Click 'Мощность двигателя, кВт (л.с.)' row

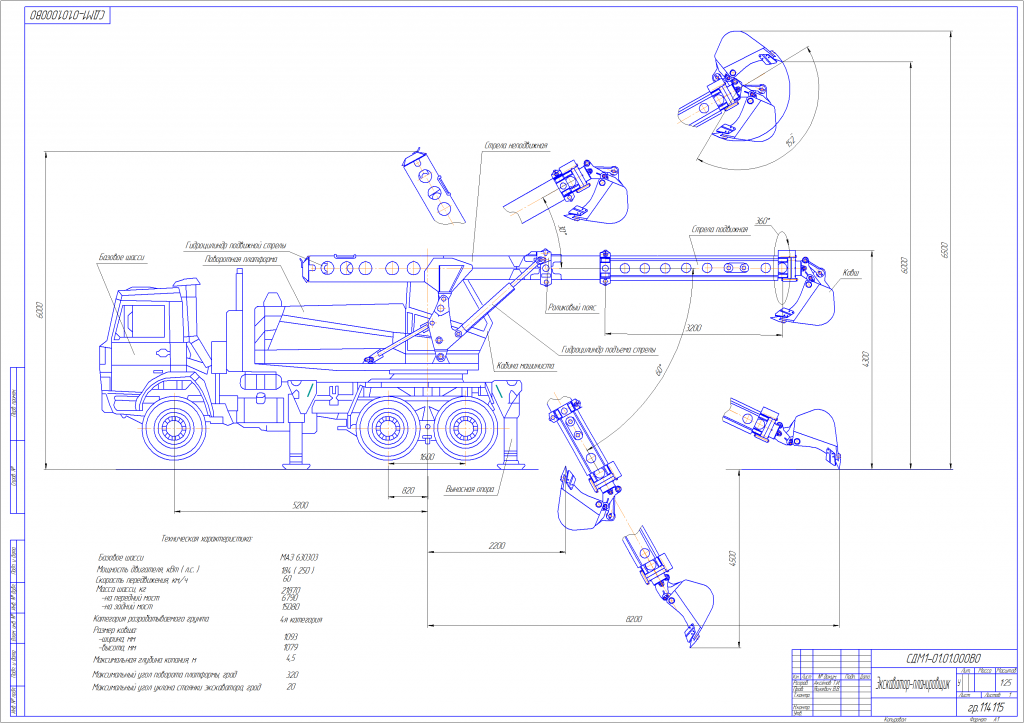click(x=148, y=570)
